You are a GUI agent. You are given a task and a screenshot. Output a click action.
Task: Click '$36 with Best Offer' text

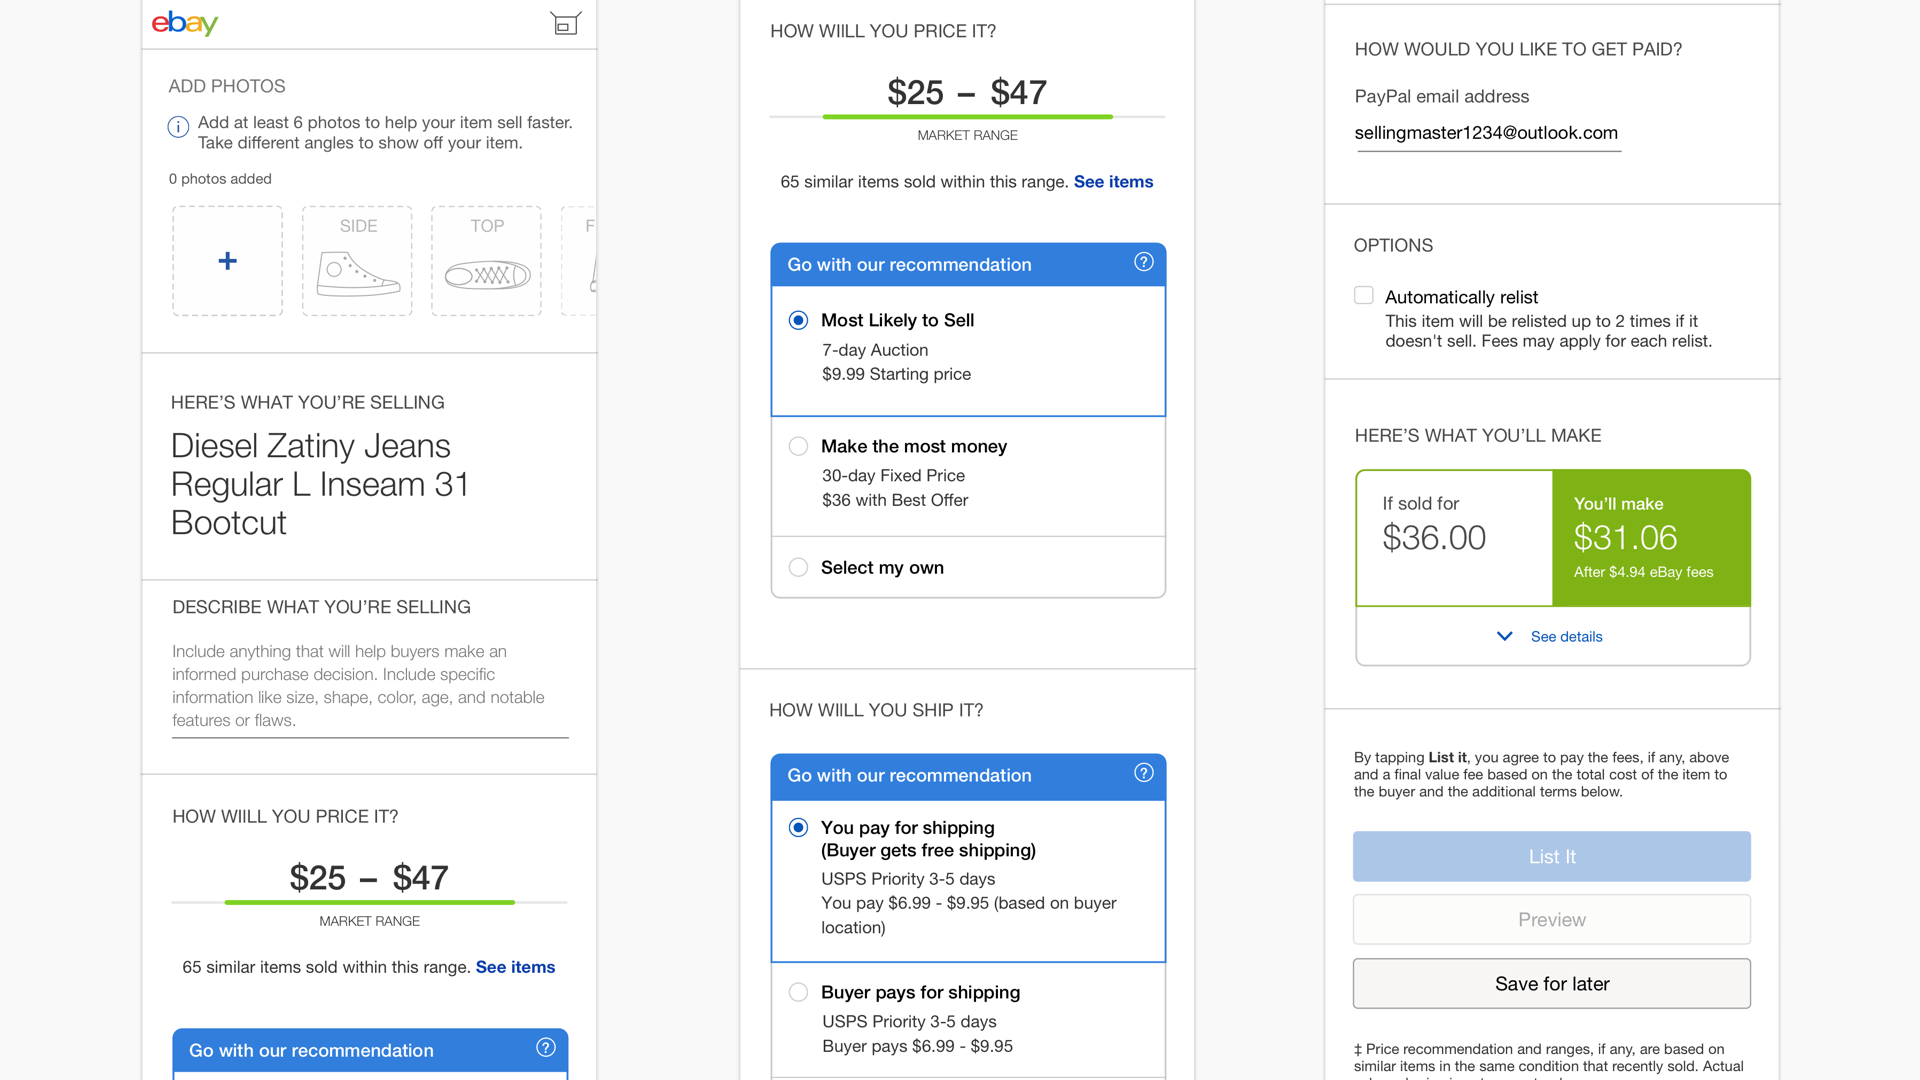coord(895,500)
